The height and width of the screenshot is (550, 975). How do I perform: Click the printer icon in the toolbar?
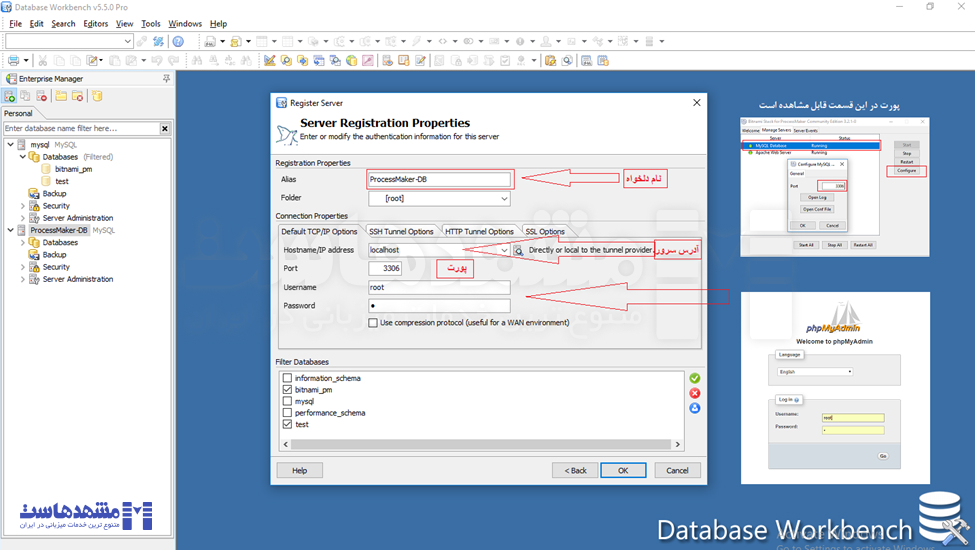point(13,60)
